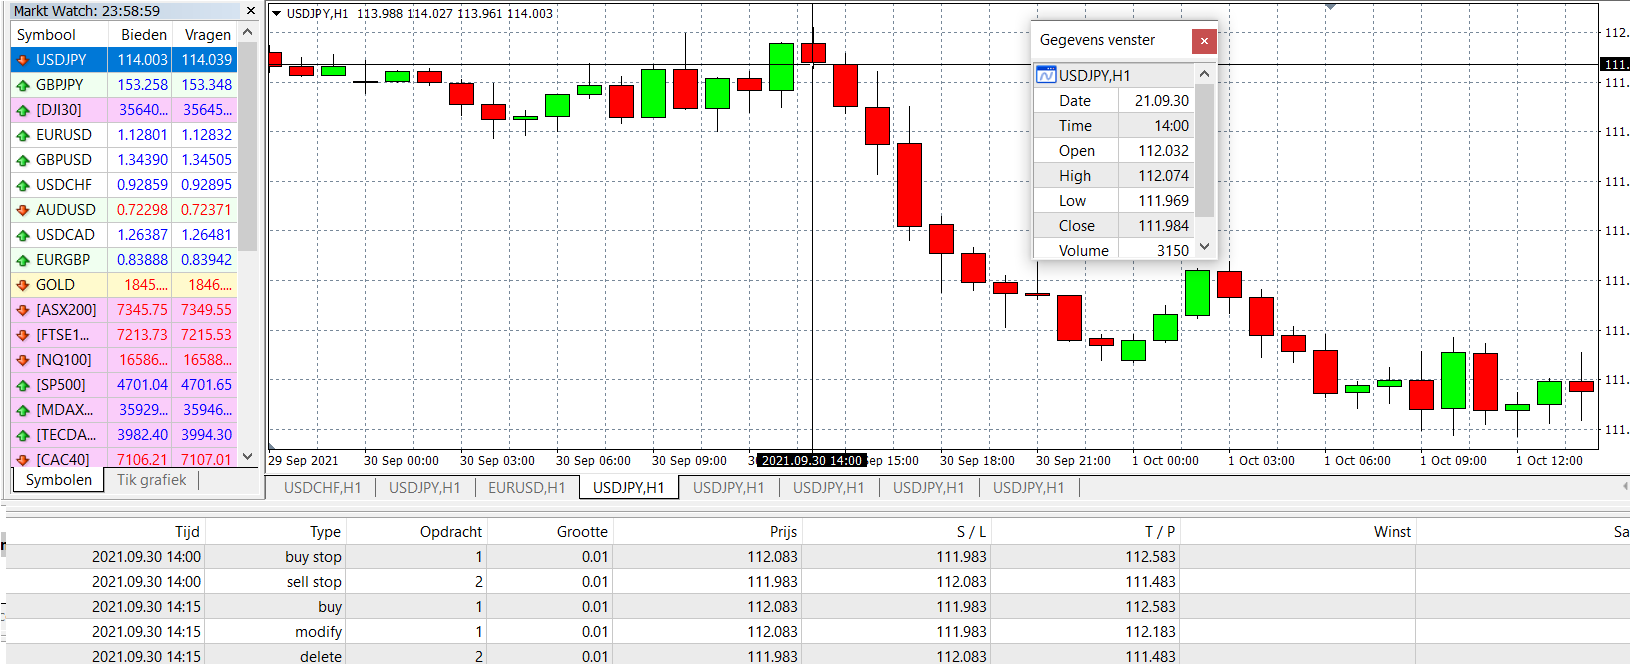The height and width of the screenshot is (665, 1630).
Task: Click the [NQ100] arrow icon
Action: pos(23,360)
